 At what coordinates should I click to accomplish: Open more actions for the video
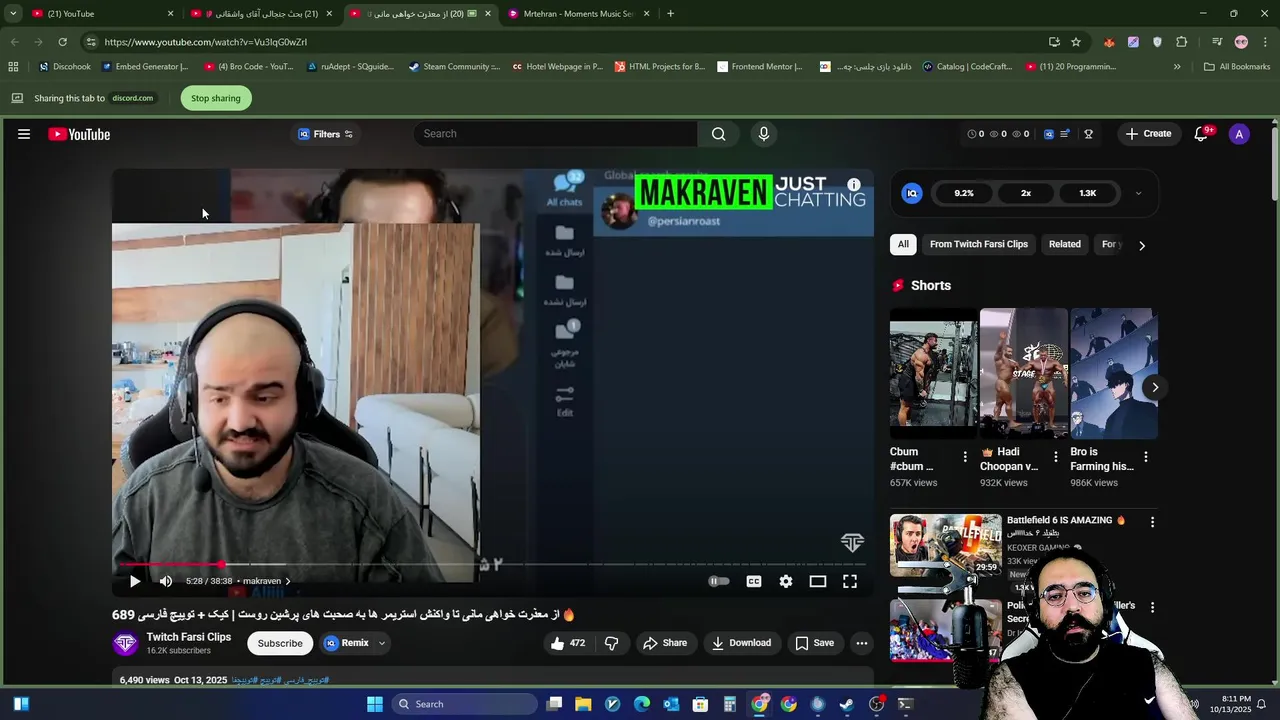[x=862, y=643]
